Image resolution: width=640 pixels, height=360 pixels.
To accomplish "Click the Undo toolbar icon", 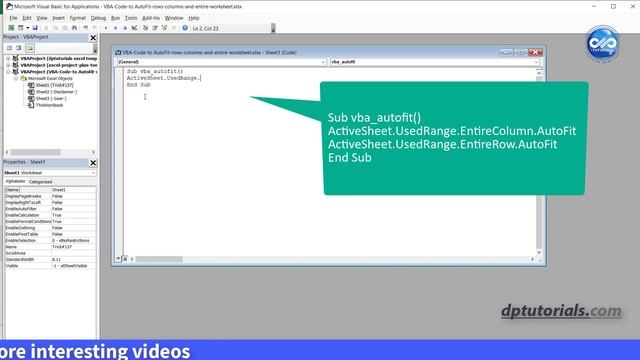I will tap(86, 28).
